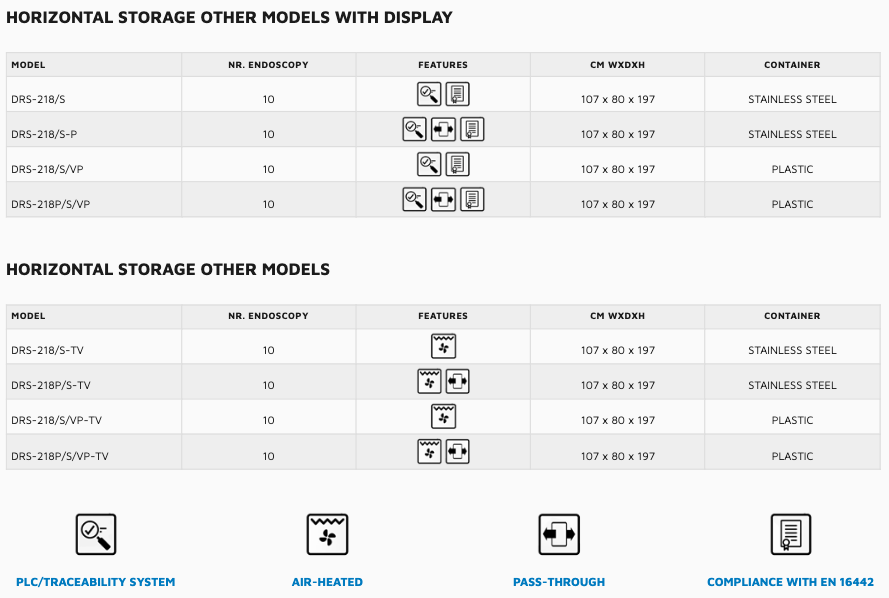Open the COMPLIANCE WITH EN 16442 link
889x598 pixels.
point(791,582)
